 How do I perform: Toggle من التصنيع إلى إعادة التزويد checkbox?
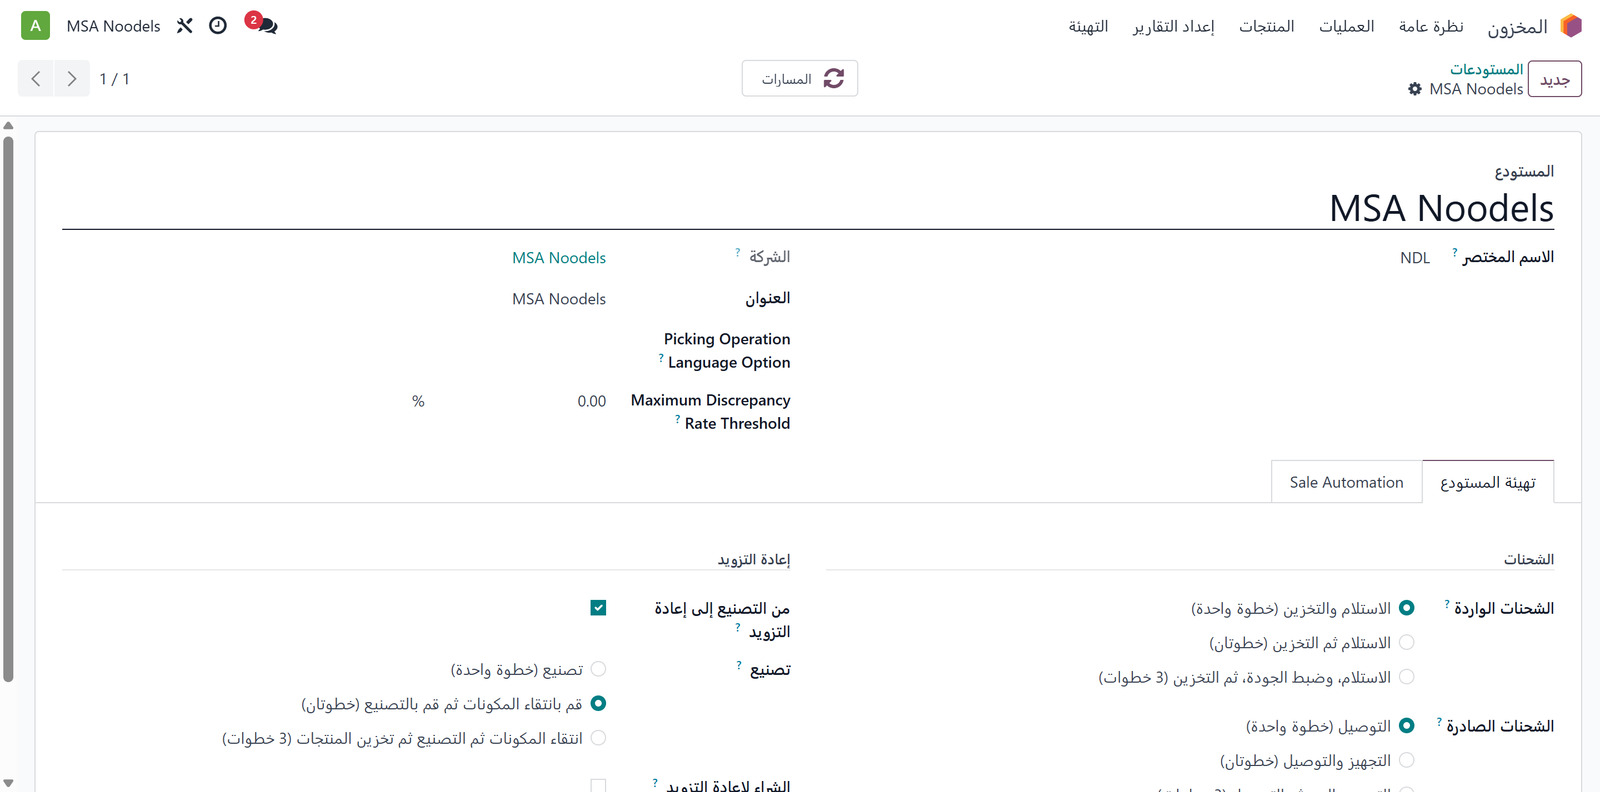pos(598,608)
